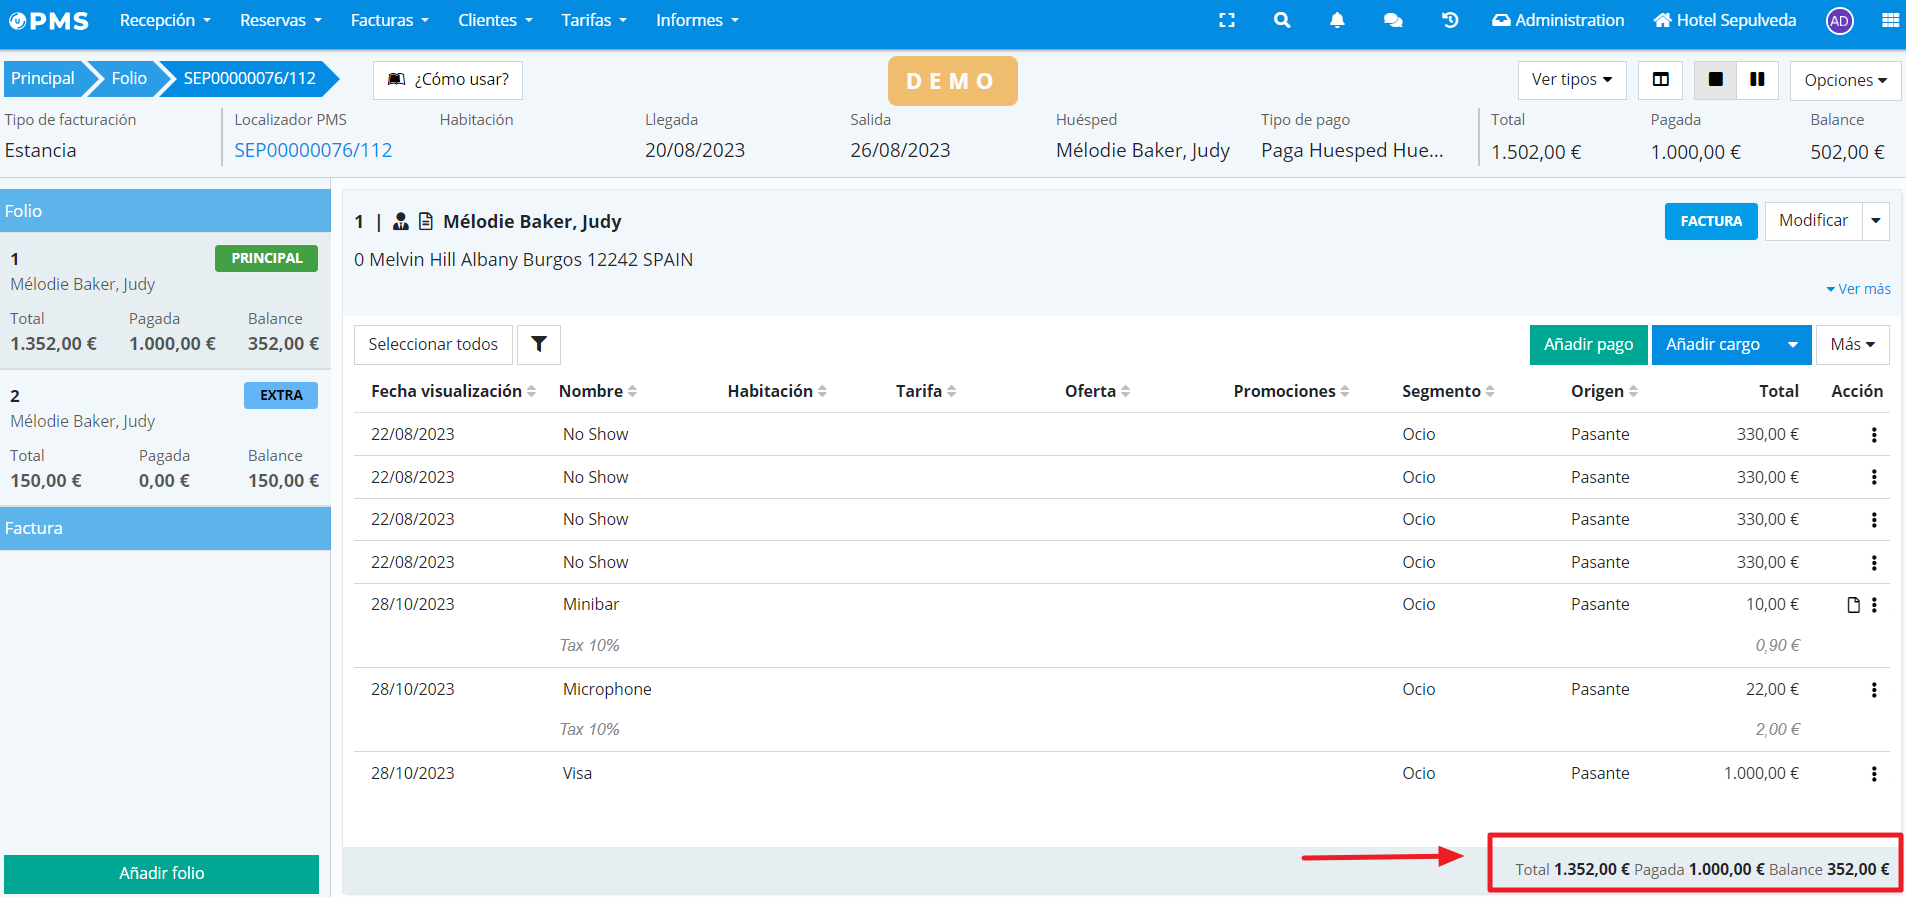Open the Informes menu
Screen dimensions: 1906x897
pyautogui.click(x=697, y=20)
